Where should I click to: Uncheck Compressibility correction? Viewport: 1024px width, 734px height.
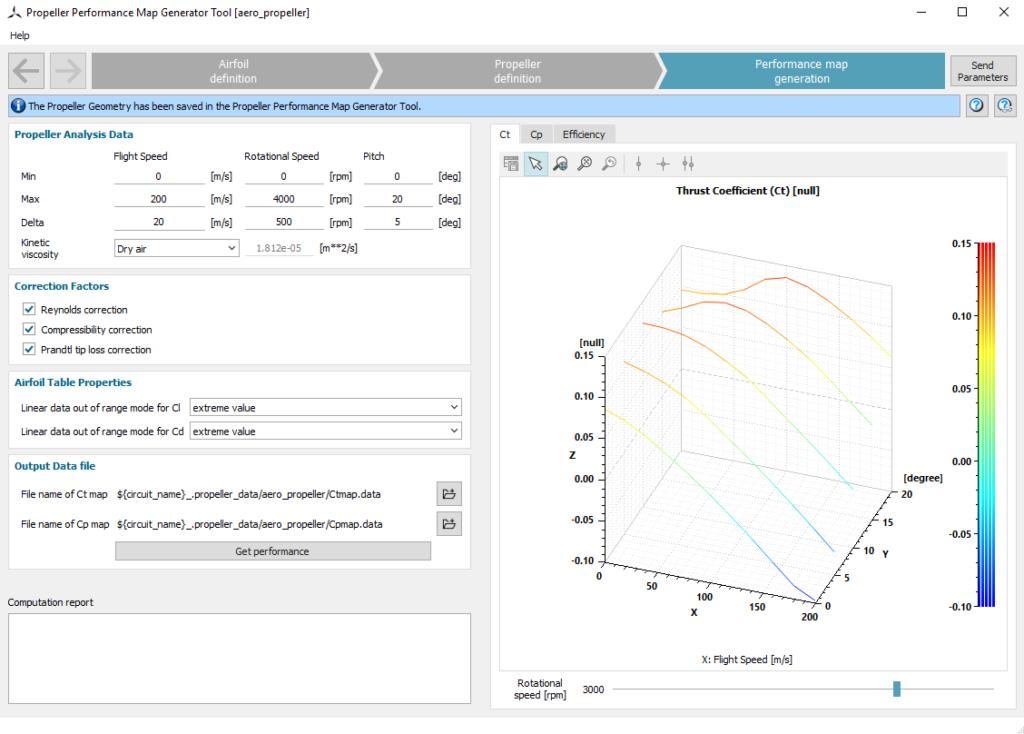29,329
